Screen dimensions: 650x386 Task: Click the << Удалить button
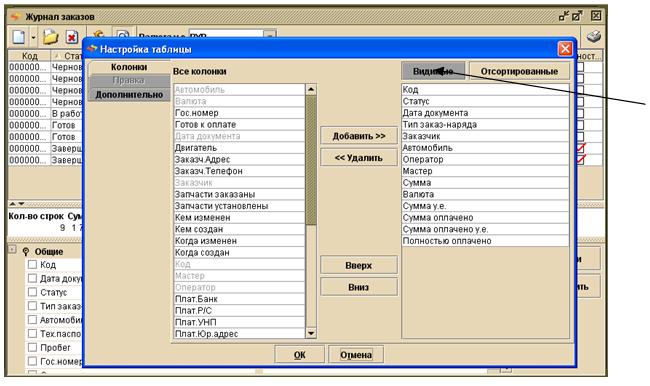(x=359, y=158)
